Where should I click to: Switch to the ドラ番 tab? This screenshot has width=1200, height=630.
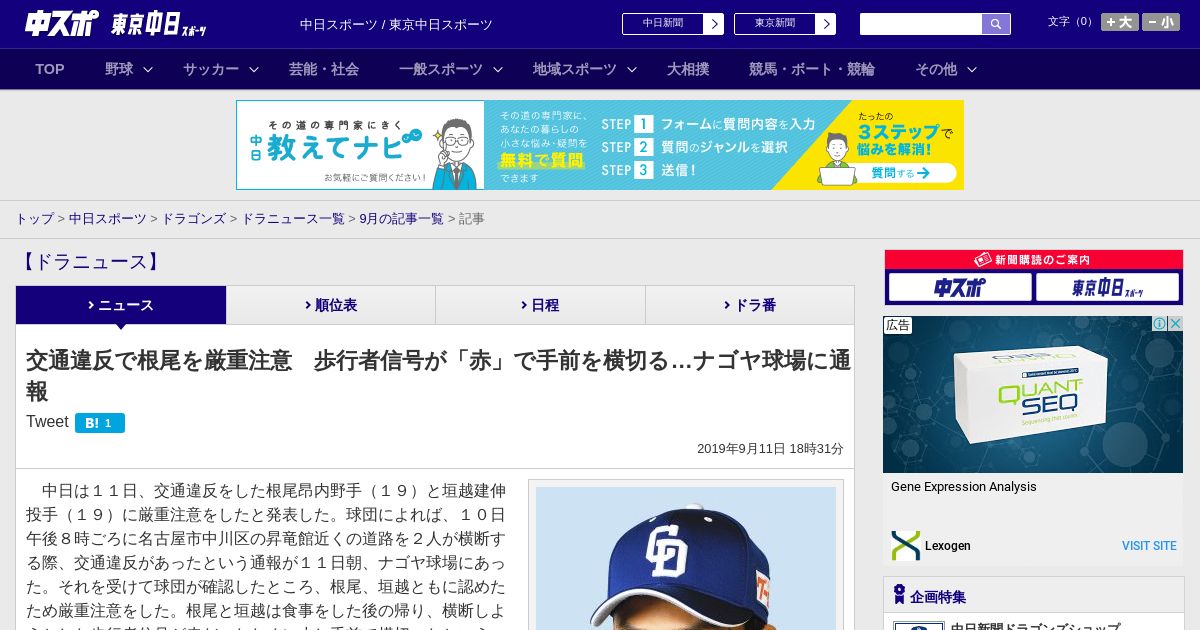(750, 305)
